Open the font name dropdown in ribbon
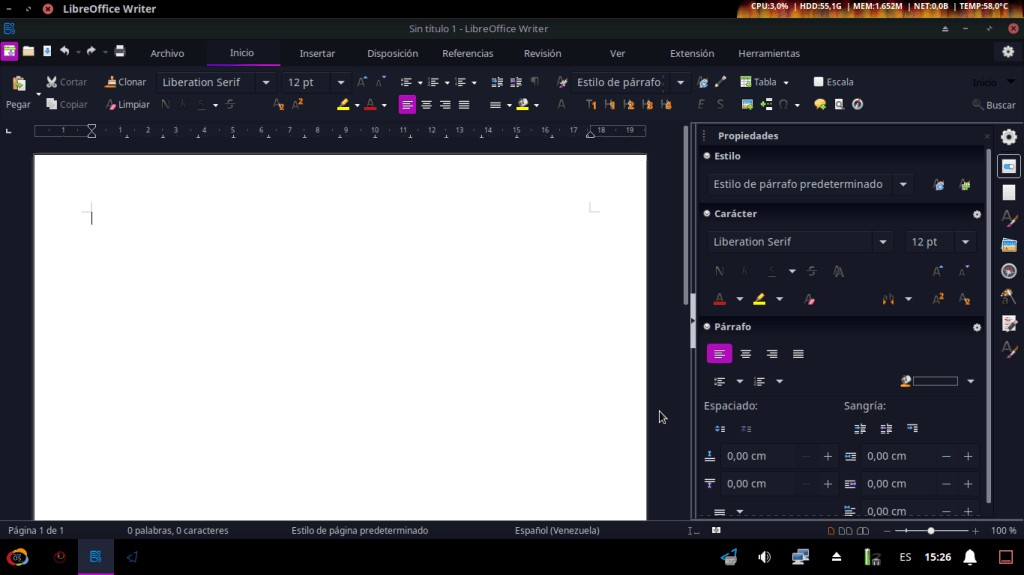Image resolution: width=1024 pixels, height=575 pixels. 266,82
